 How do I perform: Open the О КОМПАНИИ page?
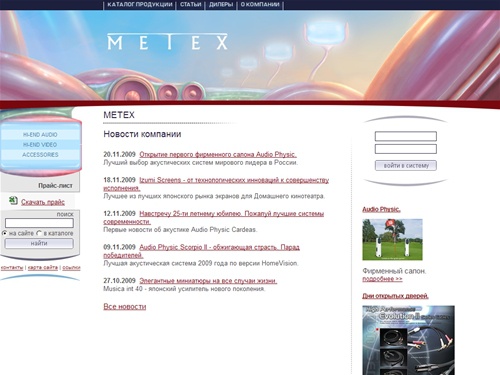tap(260, 5)
